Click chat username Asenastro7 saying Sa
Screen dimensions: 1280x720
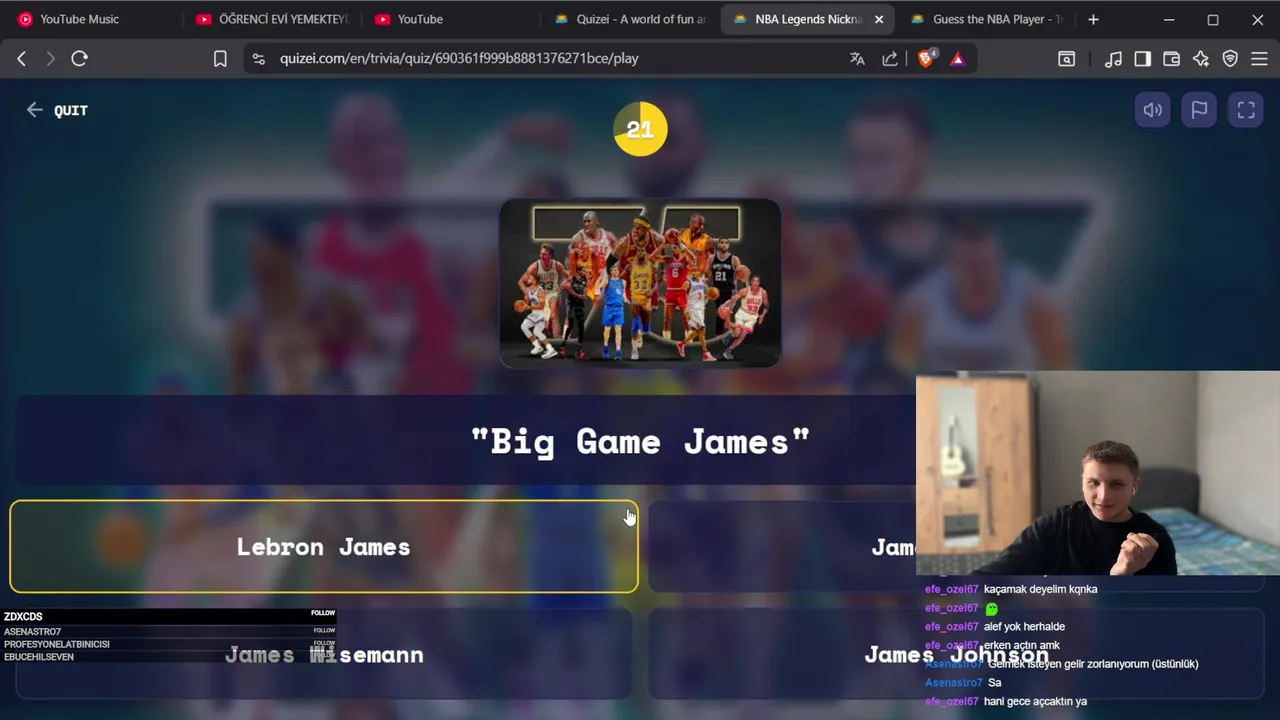(x=953, y=683)
